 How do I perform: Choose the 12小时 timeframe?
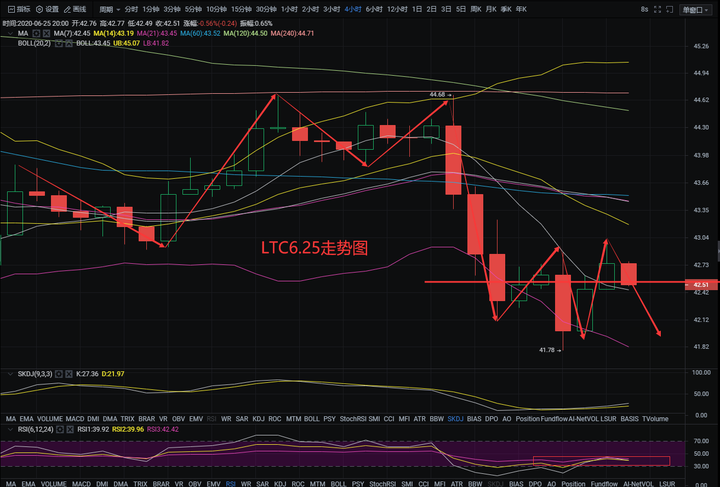click(x=397, y=9)
